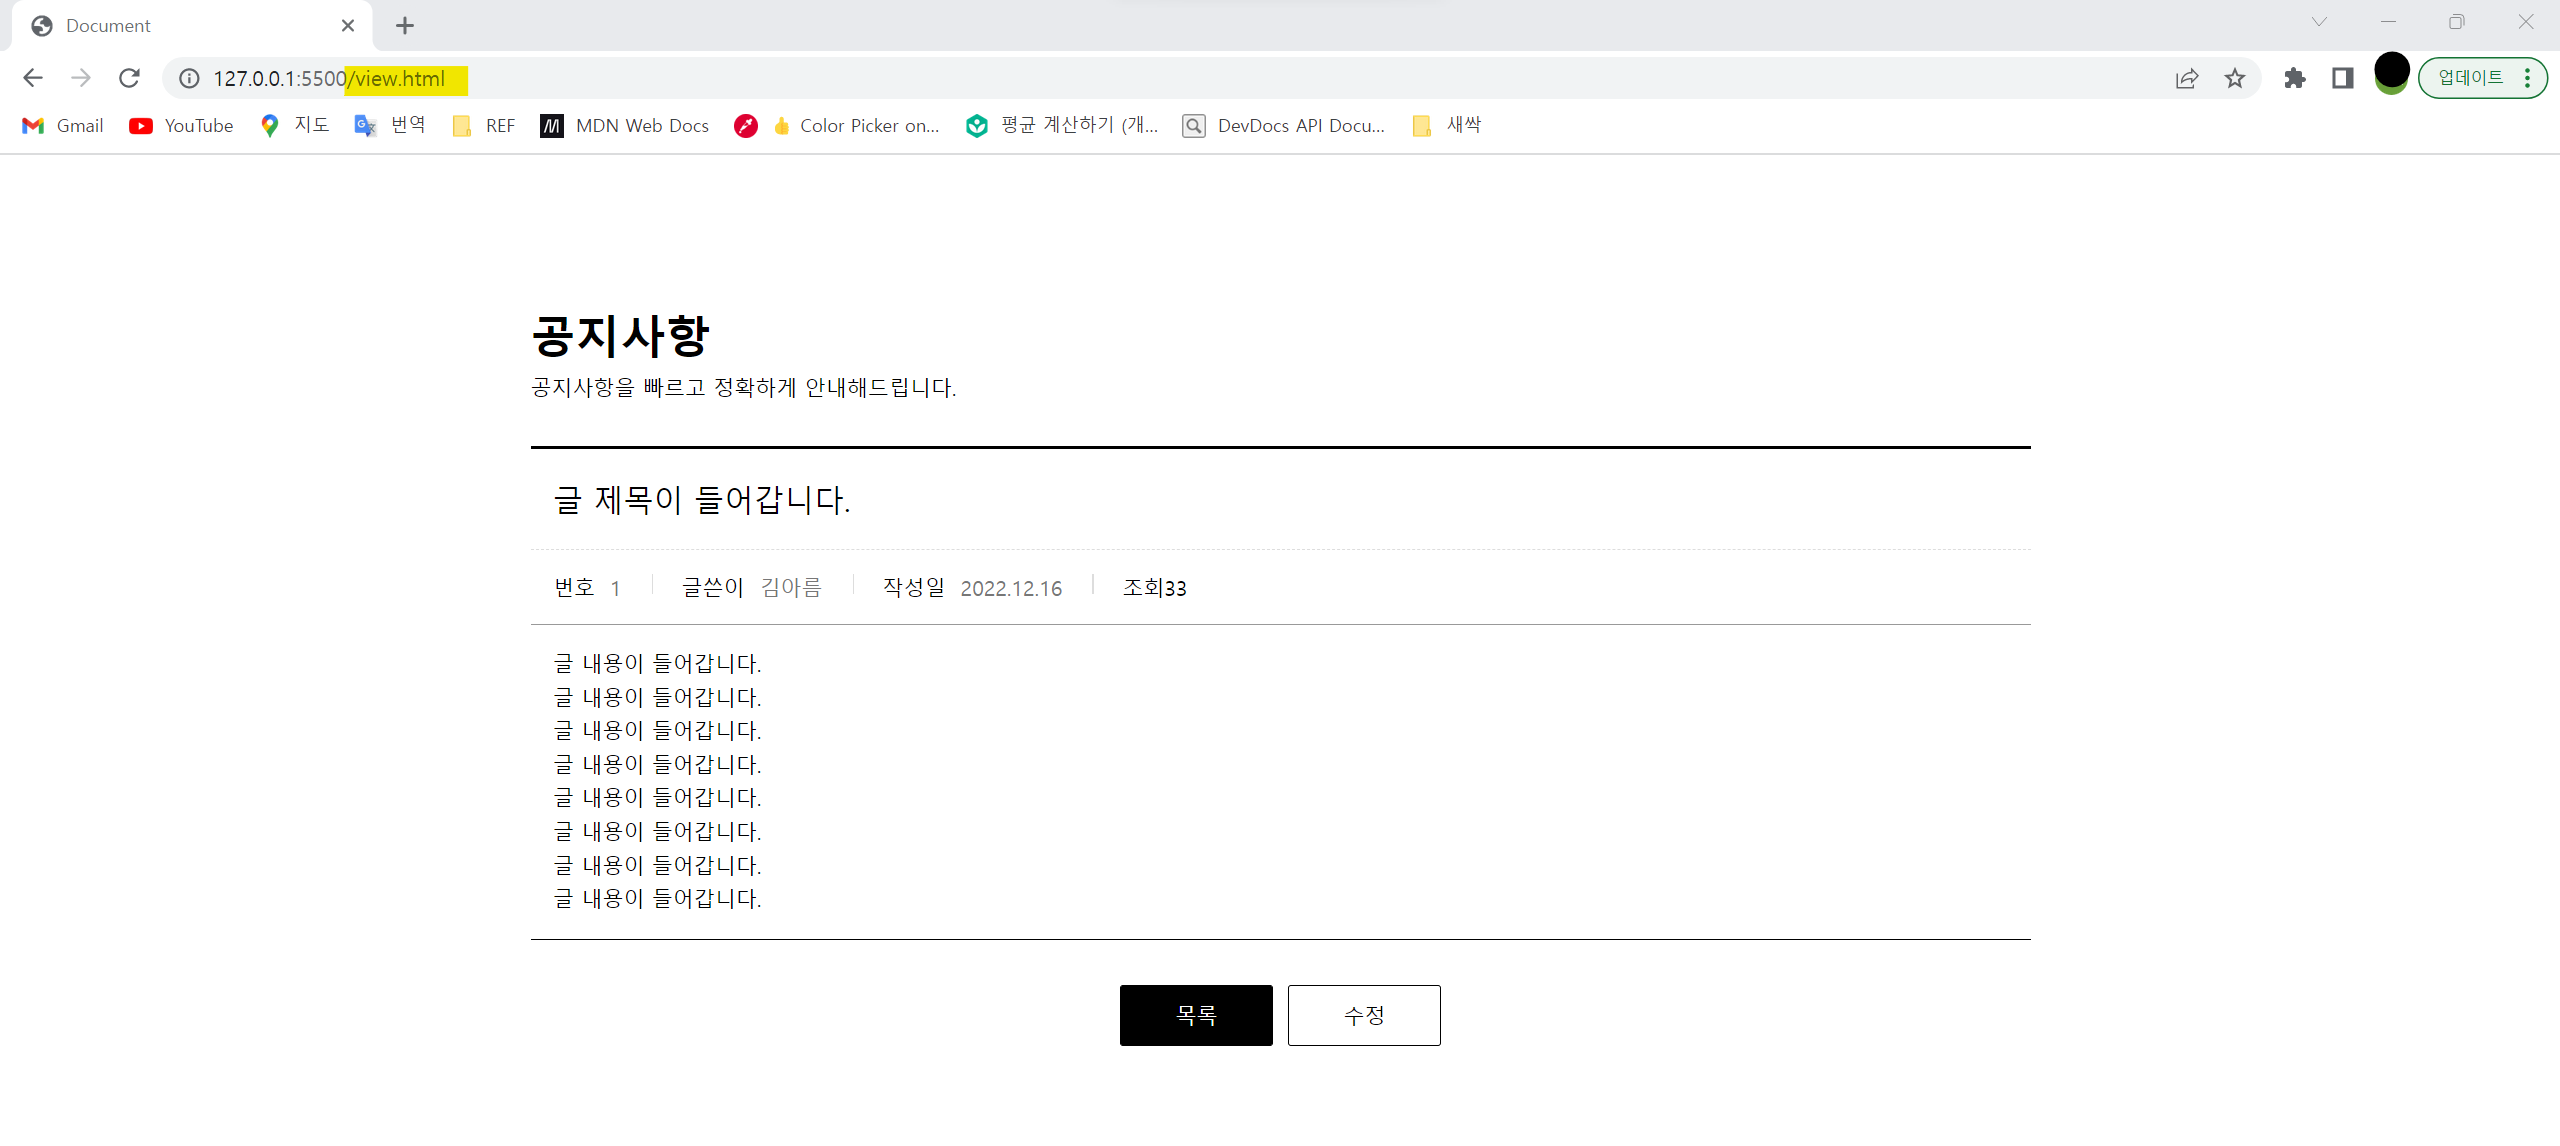Viewport: 2560px width, 1146px height.
Task: Open a new browser tab
Action: click(404, 26)
